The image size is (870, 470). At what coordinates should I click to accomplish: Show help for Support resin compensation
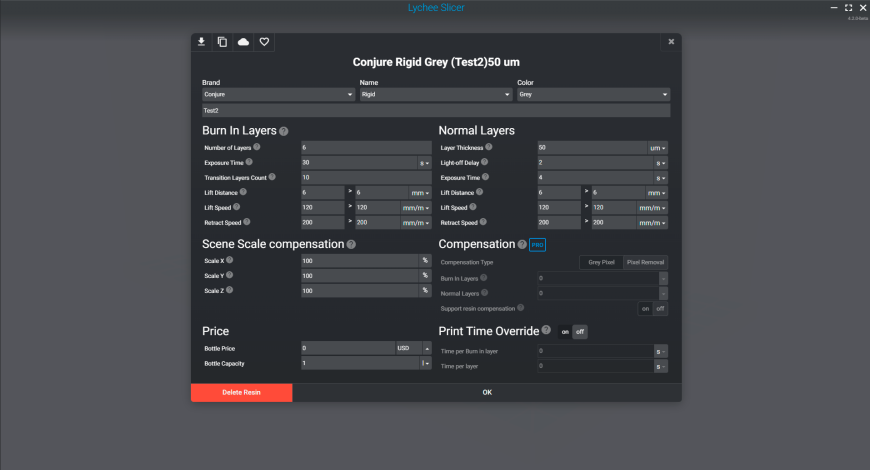point(520,307)
